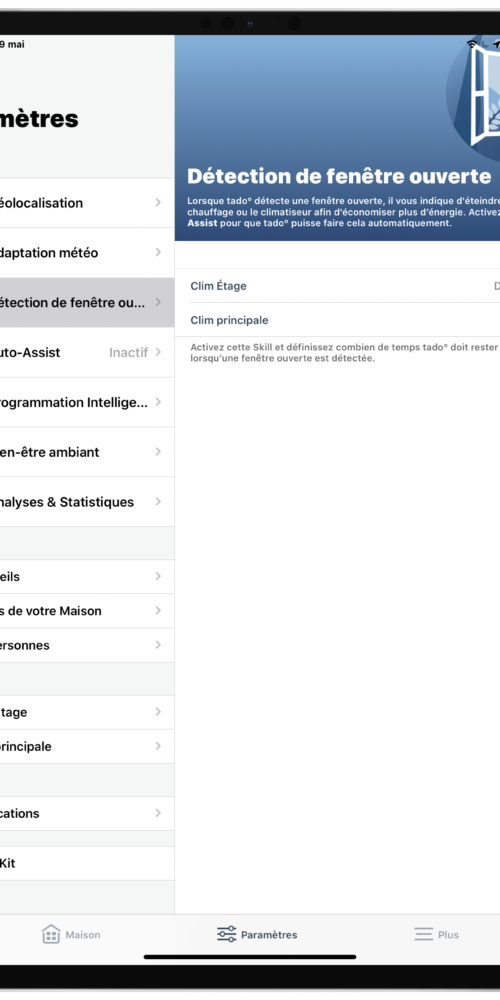Expand the Adaptation météo chevron
Image resolution: width=500 pixels, height=1000 pixels.
[158, 253]
